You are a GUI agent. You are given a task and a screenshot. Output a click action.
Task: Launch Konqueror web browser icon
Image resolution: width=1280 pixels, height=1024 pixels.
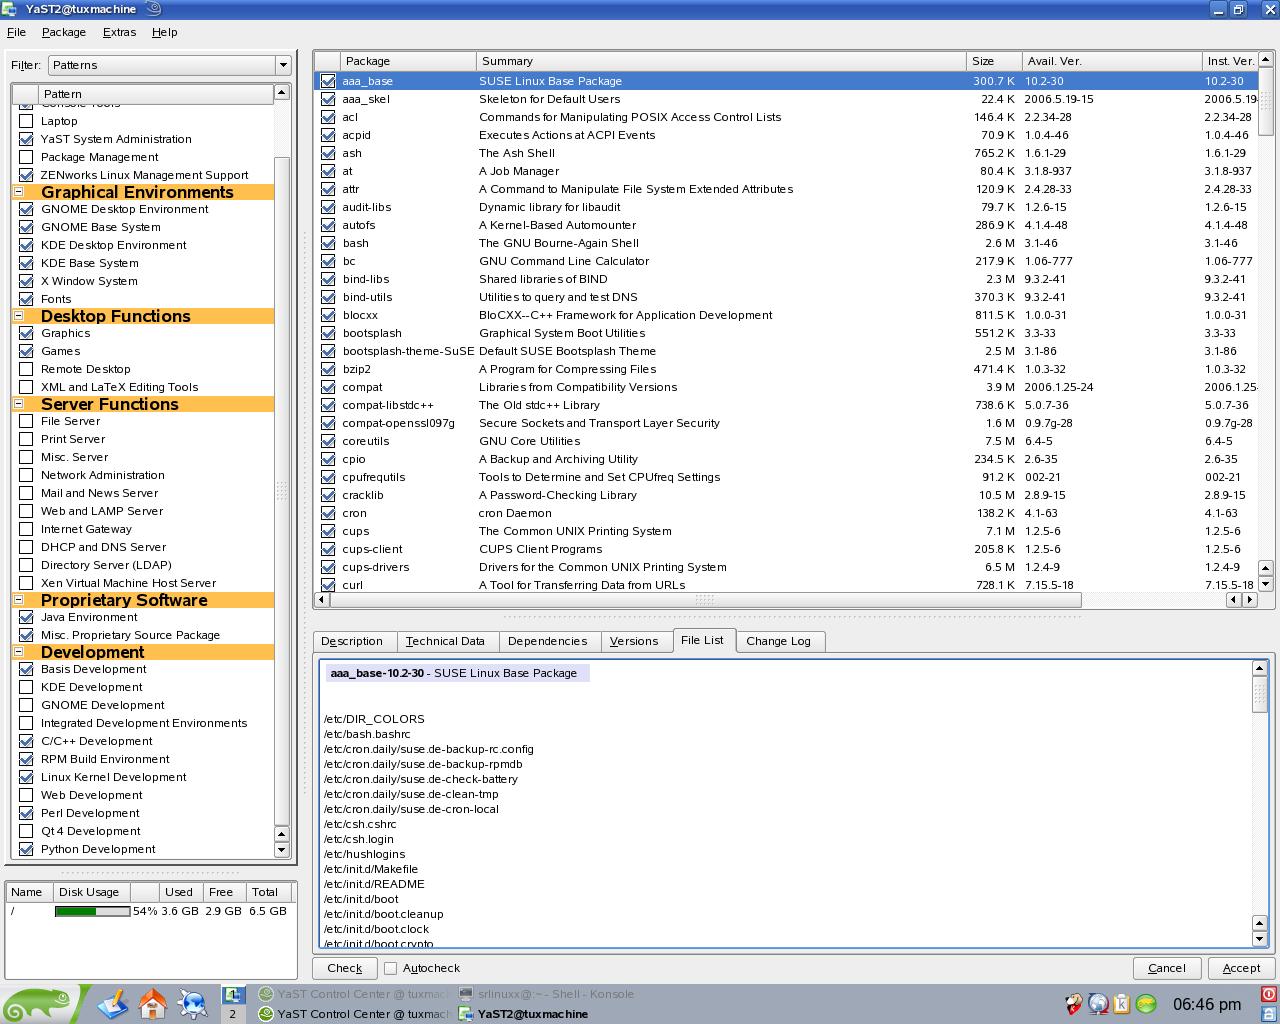(x=192, y=1003)
